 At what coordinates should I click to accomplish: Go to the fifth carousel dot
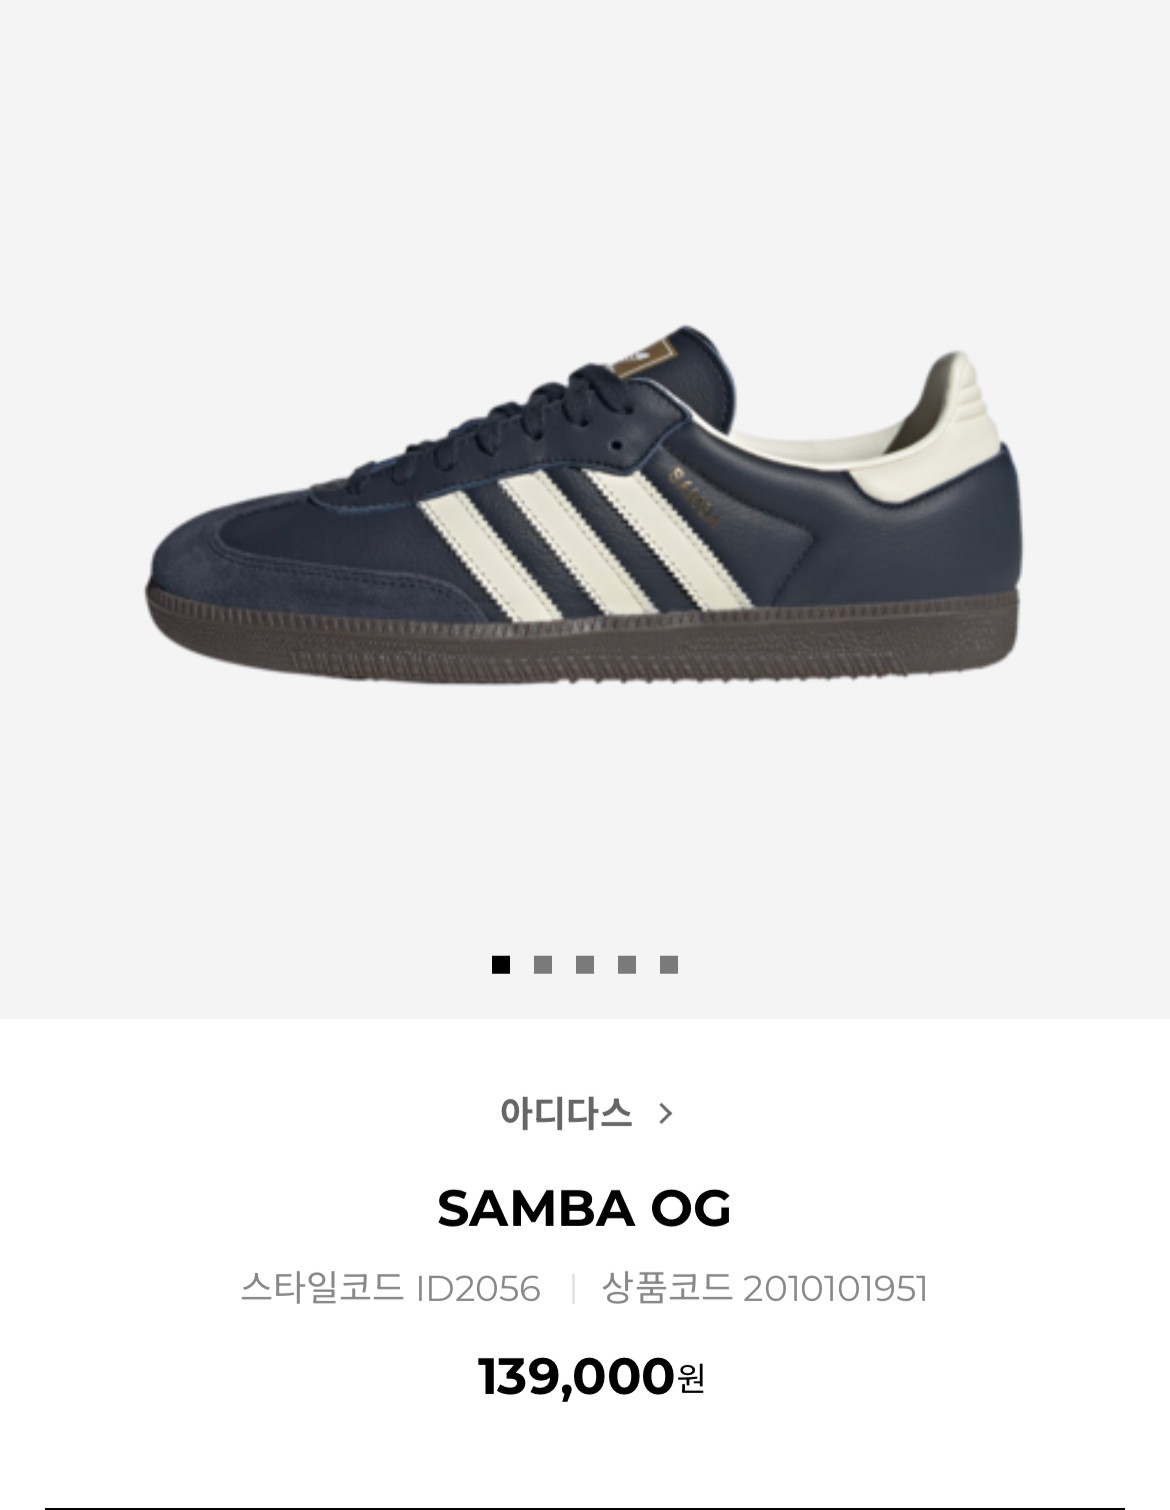[669, 964]
